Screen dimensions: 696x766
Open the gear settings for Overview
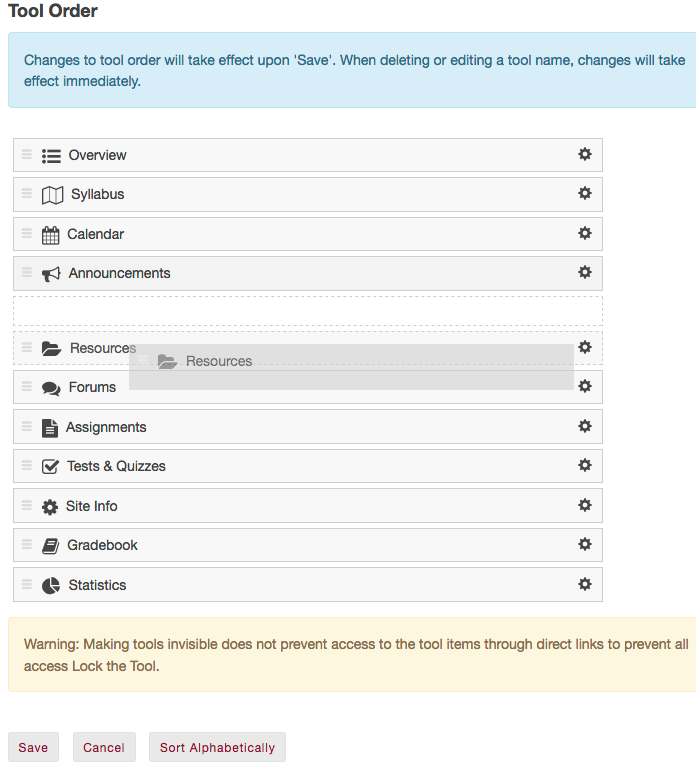click(x=585, y=154)
